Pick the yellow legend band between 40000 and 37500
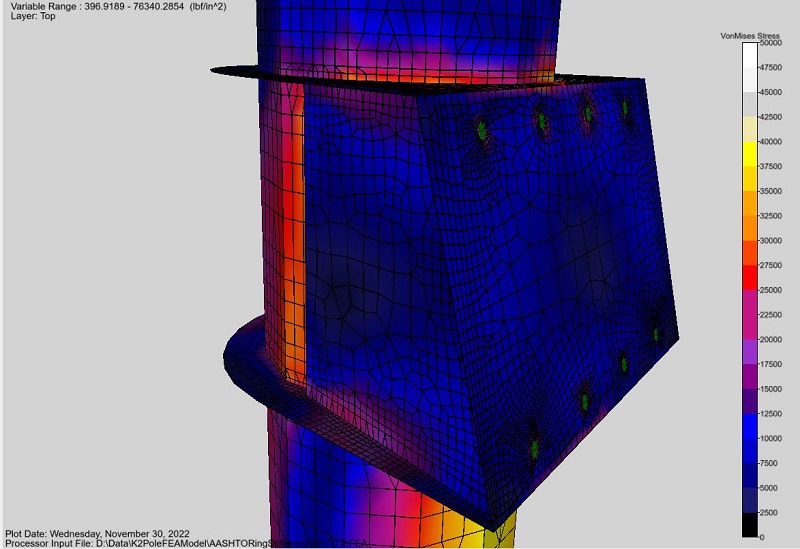The height and width of the screenshot is (549, 800). point(750,154)
